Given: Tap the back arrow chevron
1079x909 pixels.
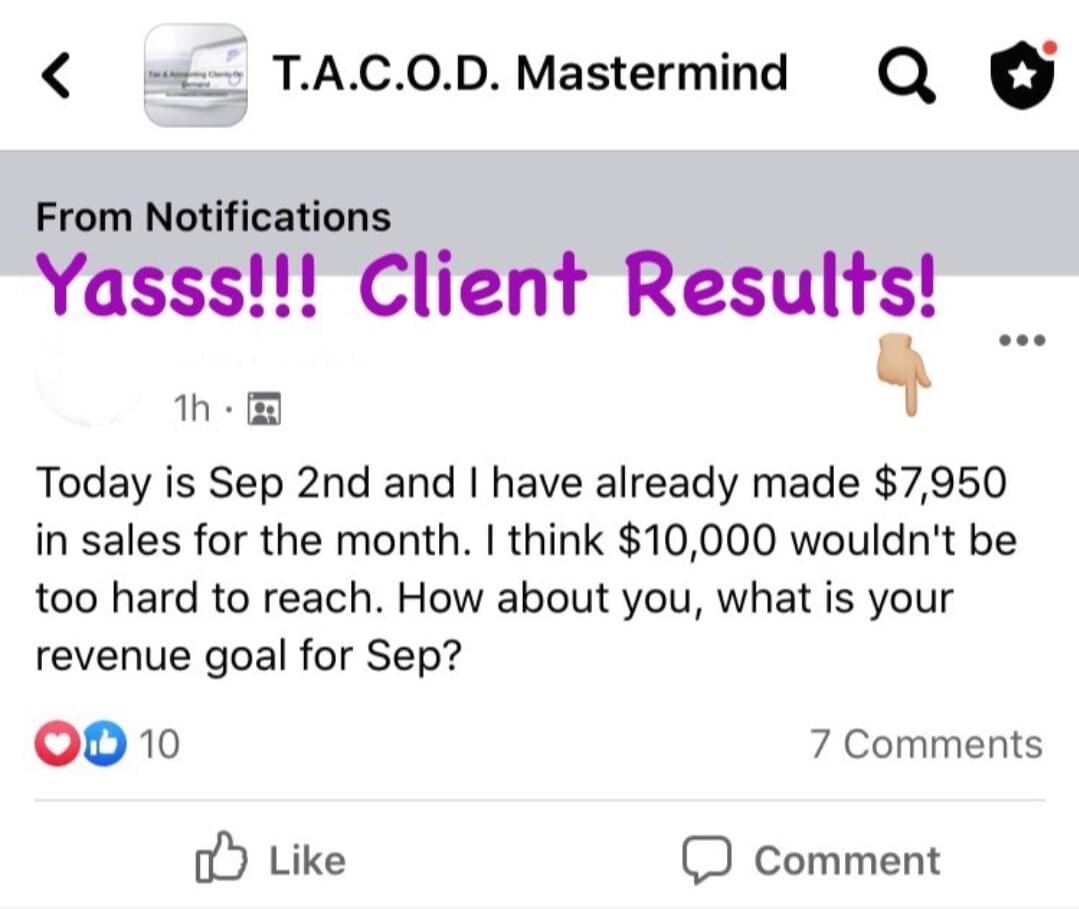Looking at the screenshot, I should point(56,75).
